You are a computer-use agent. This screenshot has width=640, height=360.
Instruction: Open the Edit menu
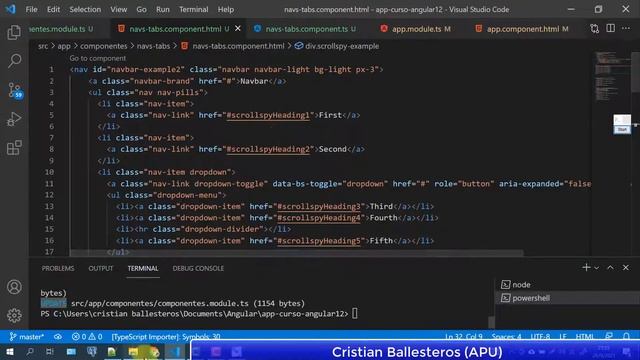click(53, 9)
